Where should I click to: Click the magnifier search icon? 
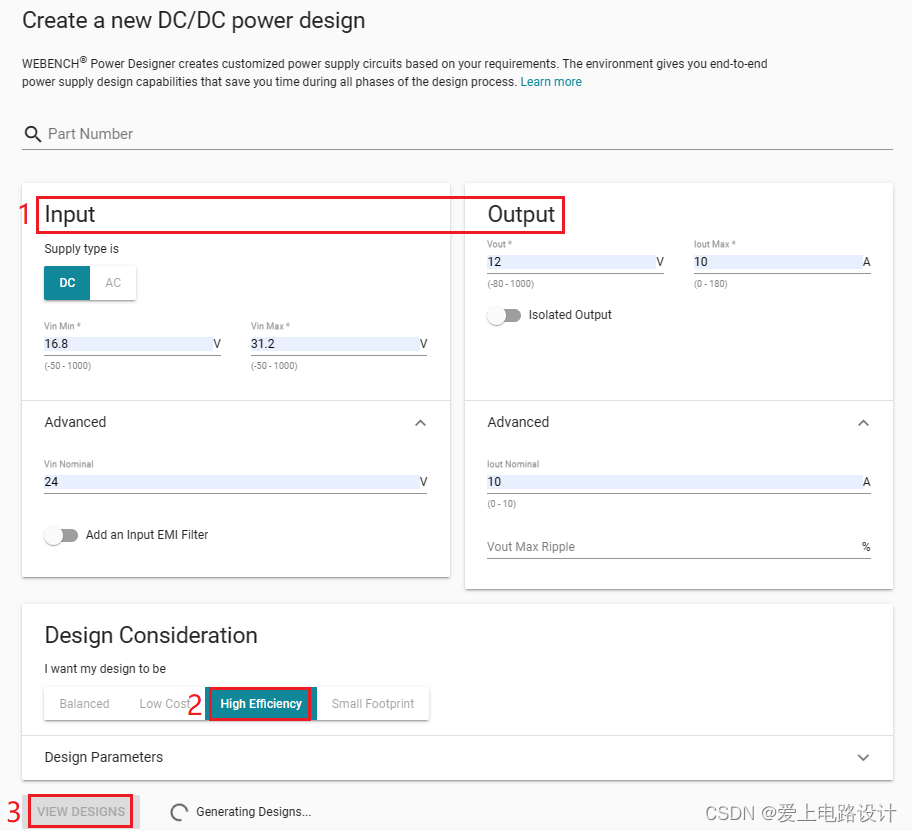pyautogui.click(x=33, y=134)
